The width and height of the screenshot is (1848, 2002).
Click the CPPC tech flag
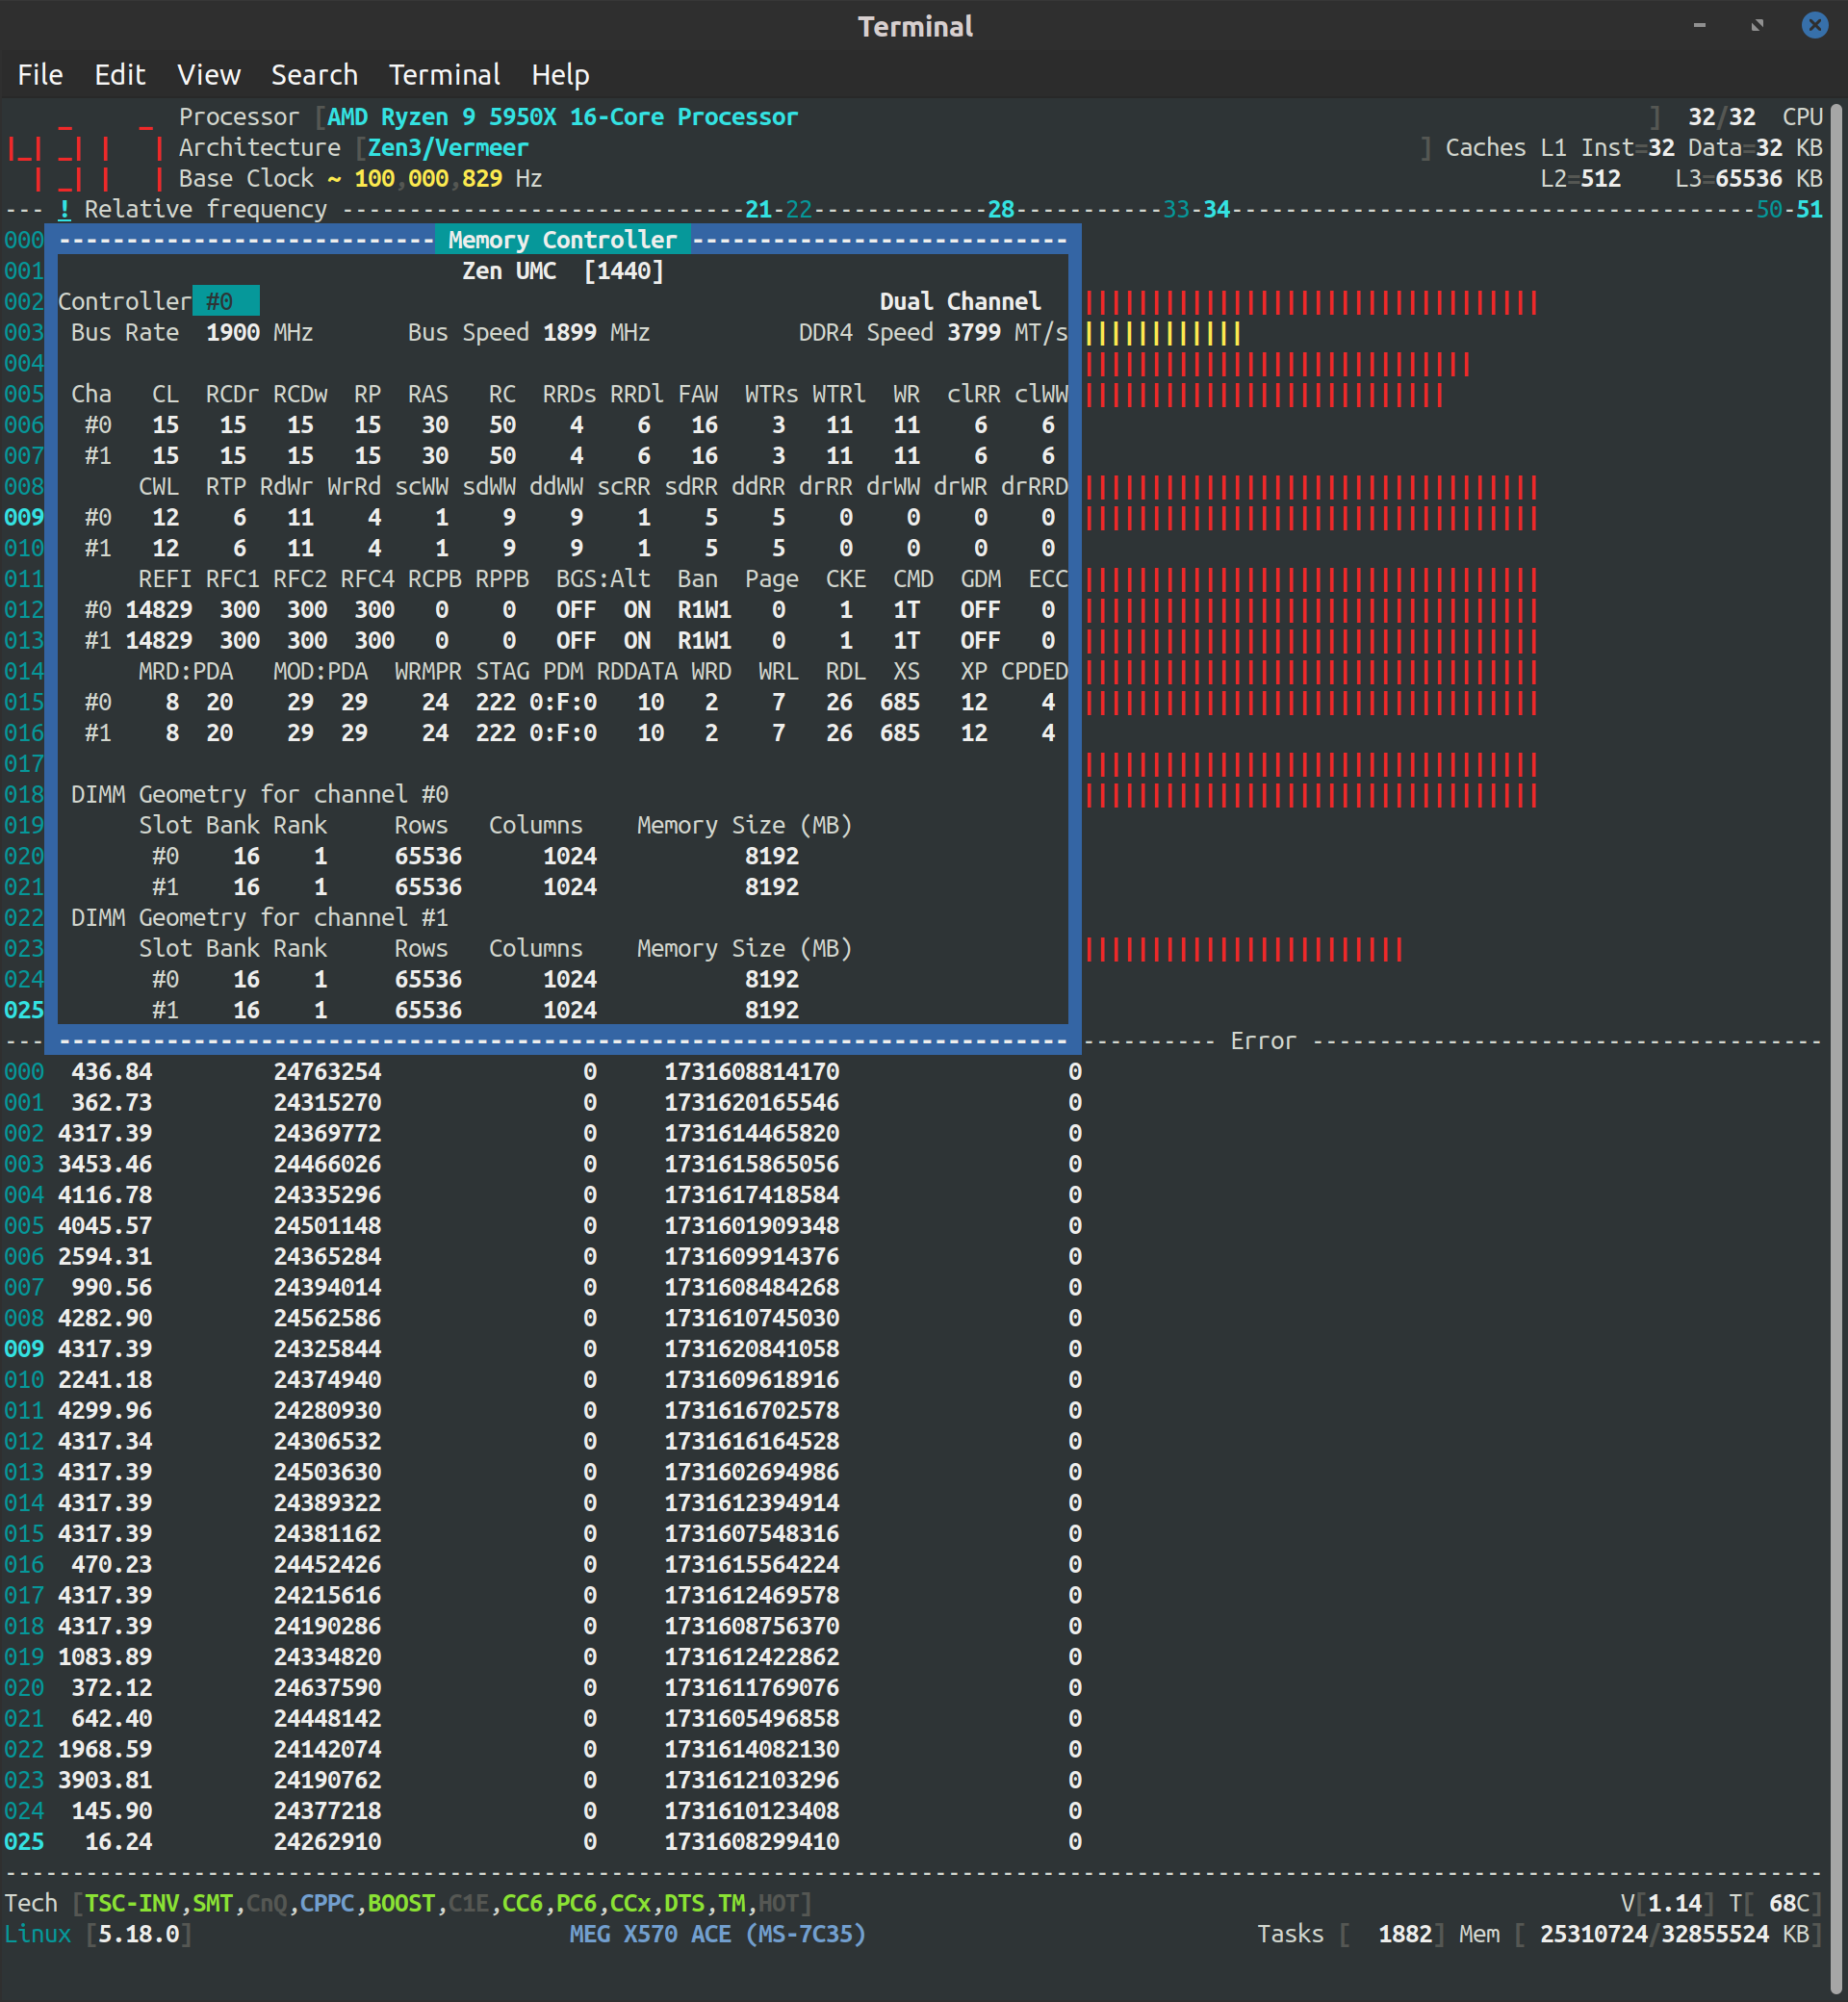click(327, 1904)
